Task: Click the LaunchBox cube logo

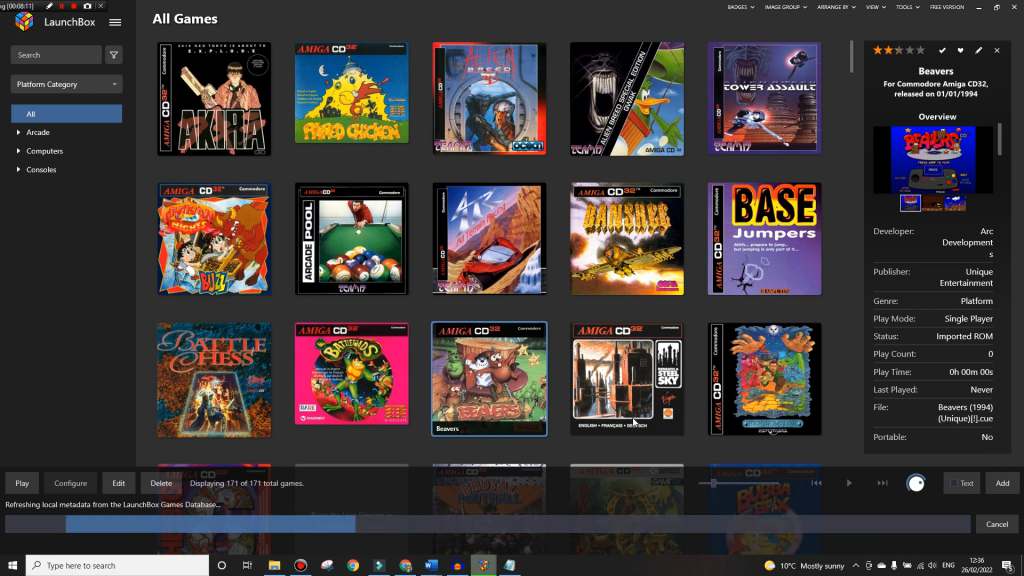Action: pyautogui.click(x=24, y=22)
